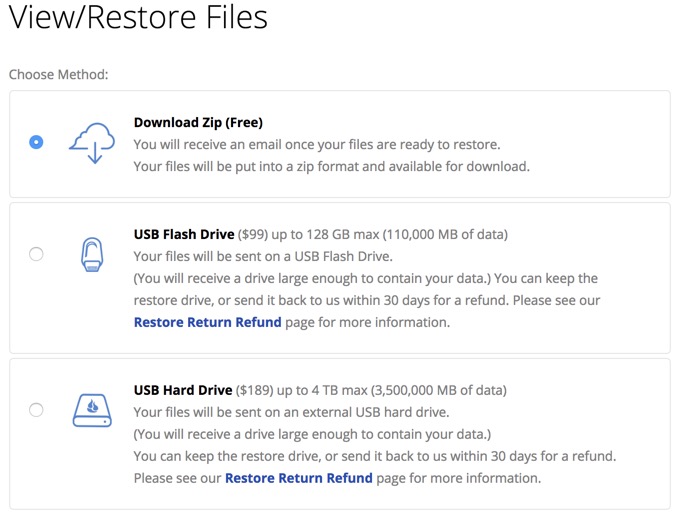Choose the USB Flash Drive radio button
The width and height of the screenshot is (674, 514).
(x=36, y=254)
